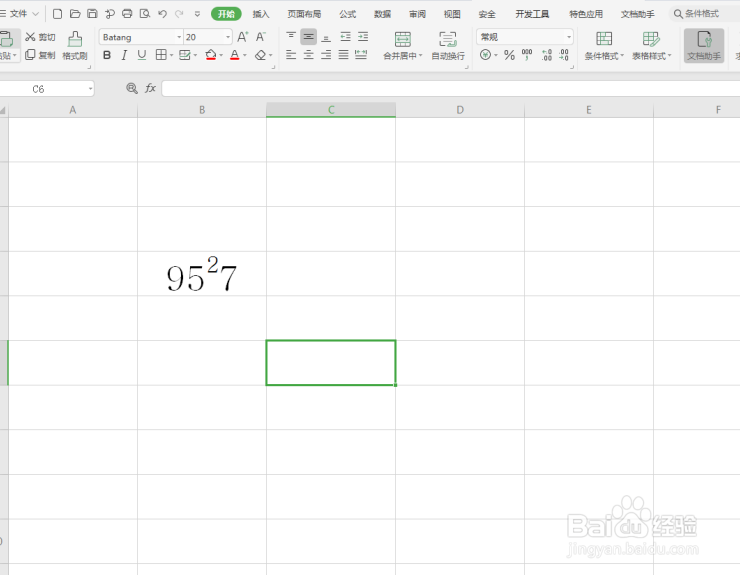Click the justify alignment icon
The width and height of the screenshot is (740, 575).
click(x=344, y=55)
